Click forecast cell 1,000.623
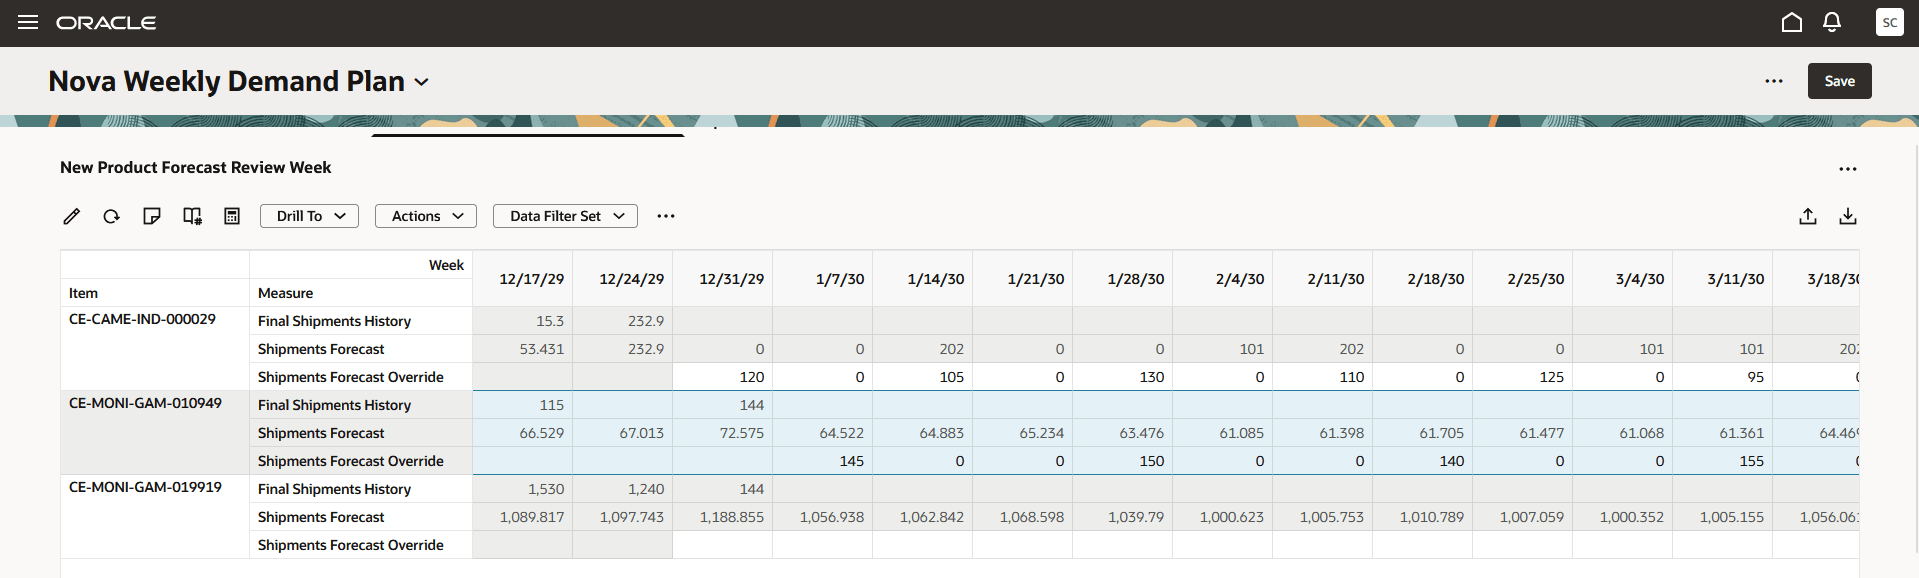The image size is (1919, 578). pos(1223,517)
